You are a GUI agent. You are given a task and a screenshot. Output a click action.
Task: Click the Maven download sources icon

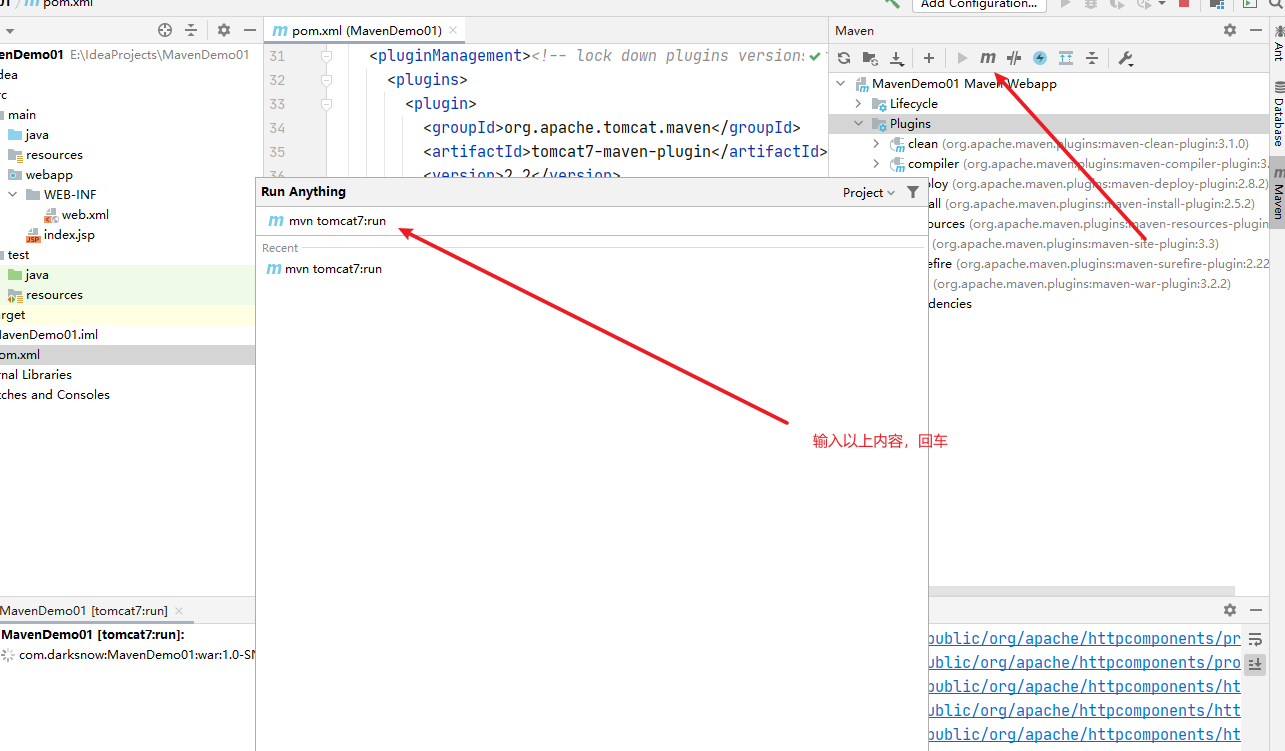(896, 58)
